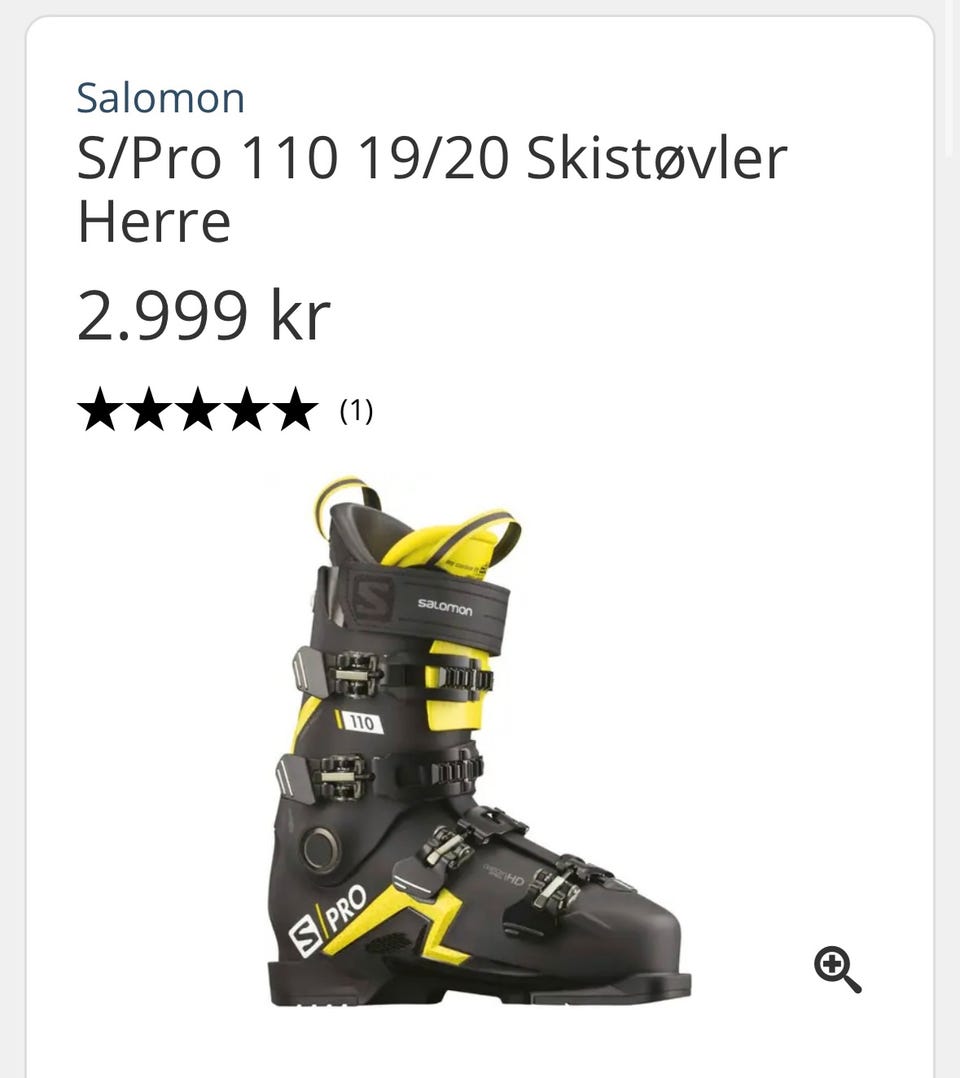Click the Salomon text on power strap
The height and width of the screenshot is (1078, 960).
445,607
